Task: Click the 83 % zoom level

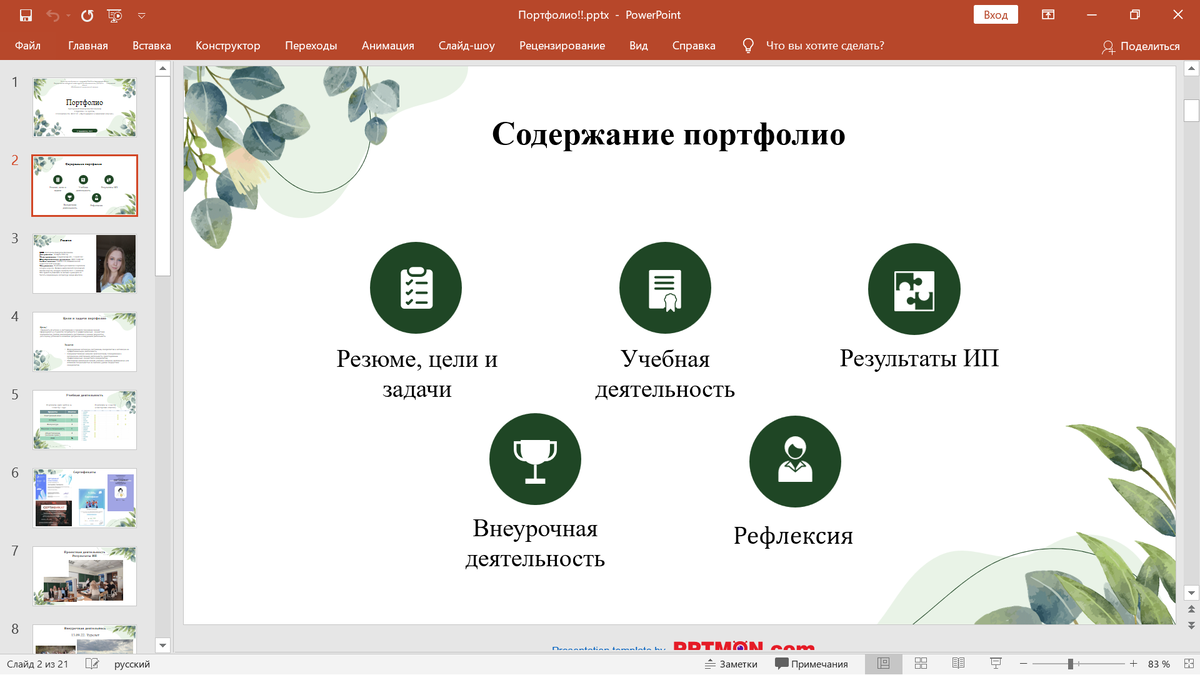Action: point(1158,664)
